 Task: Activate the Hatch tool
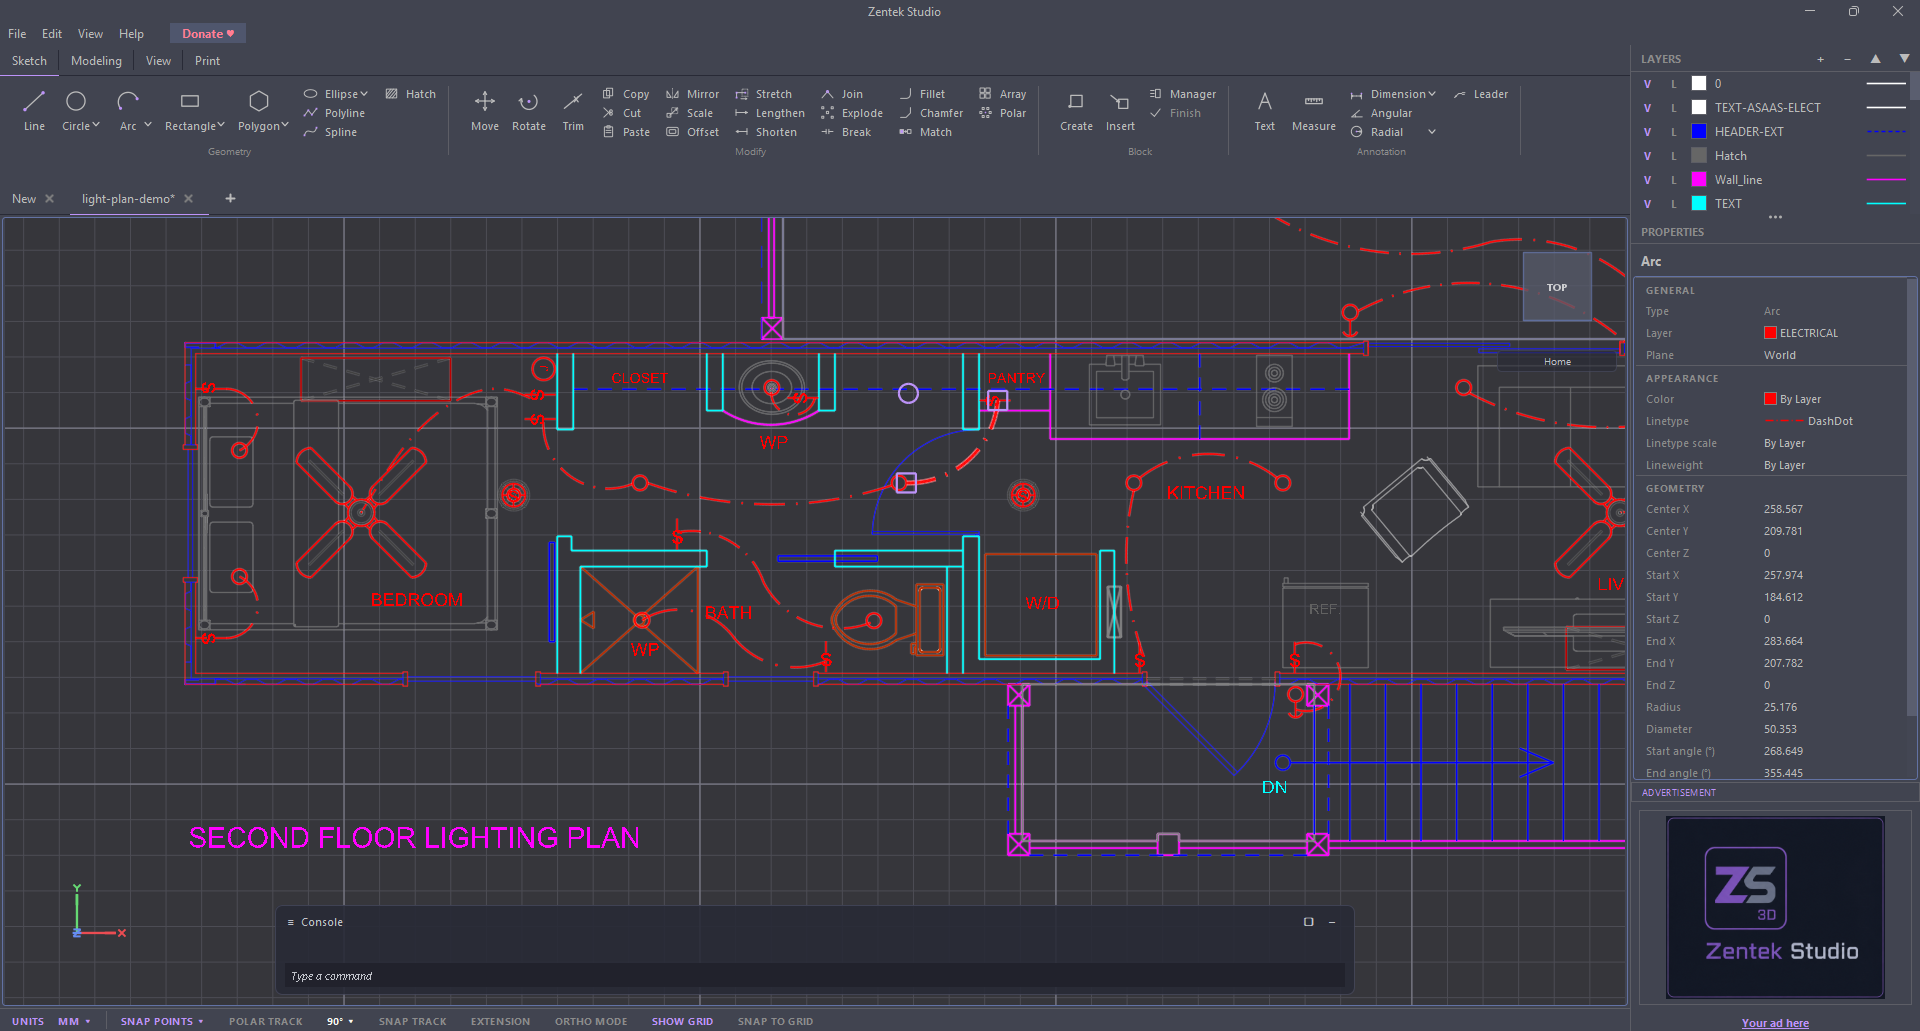click(410, 94)
